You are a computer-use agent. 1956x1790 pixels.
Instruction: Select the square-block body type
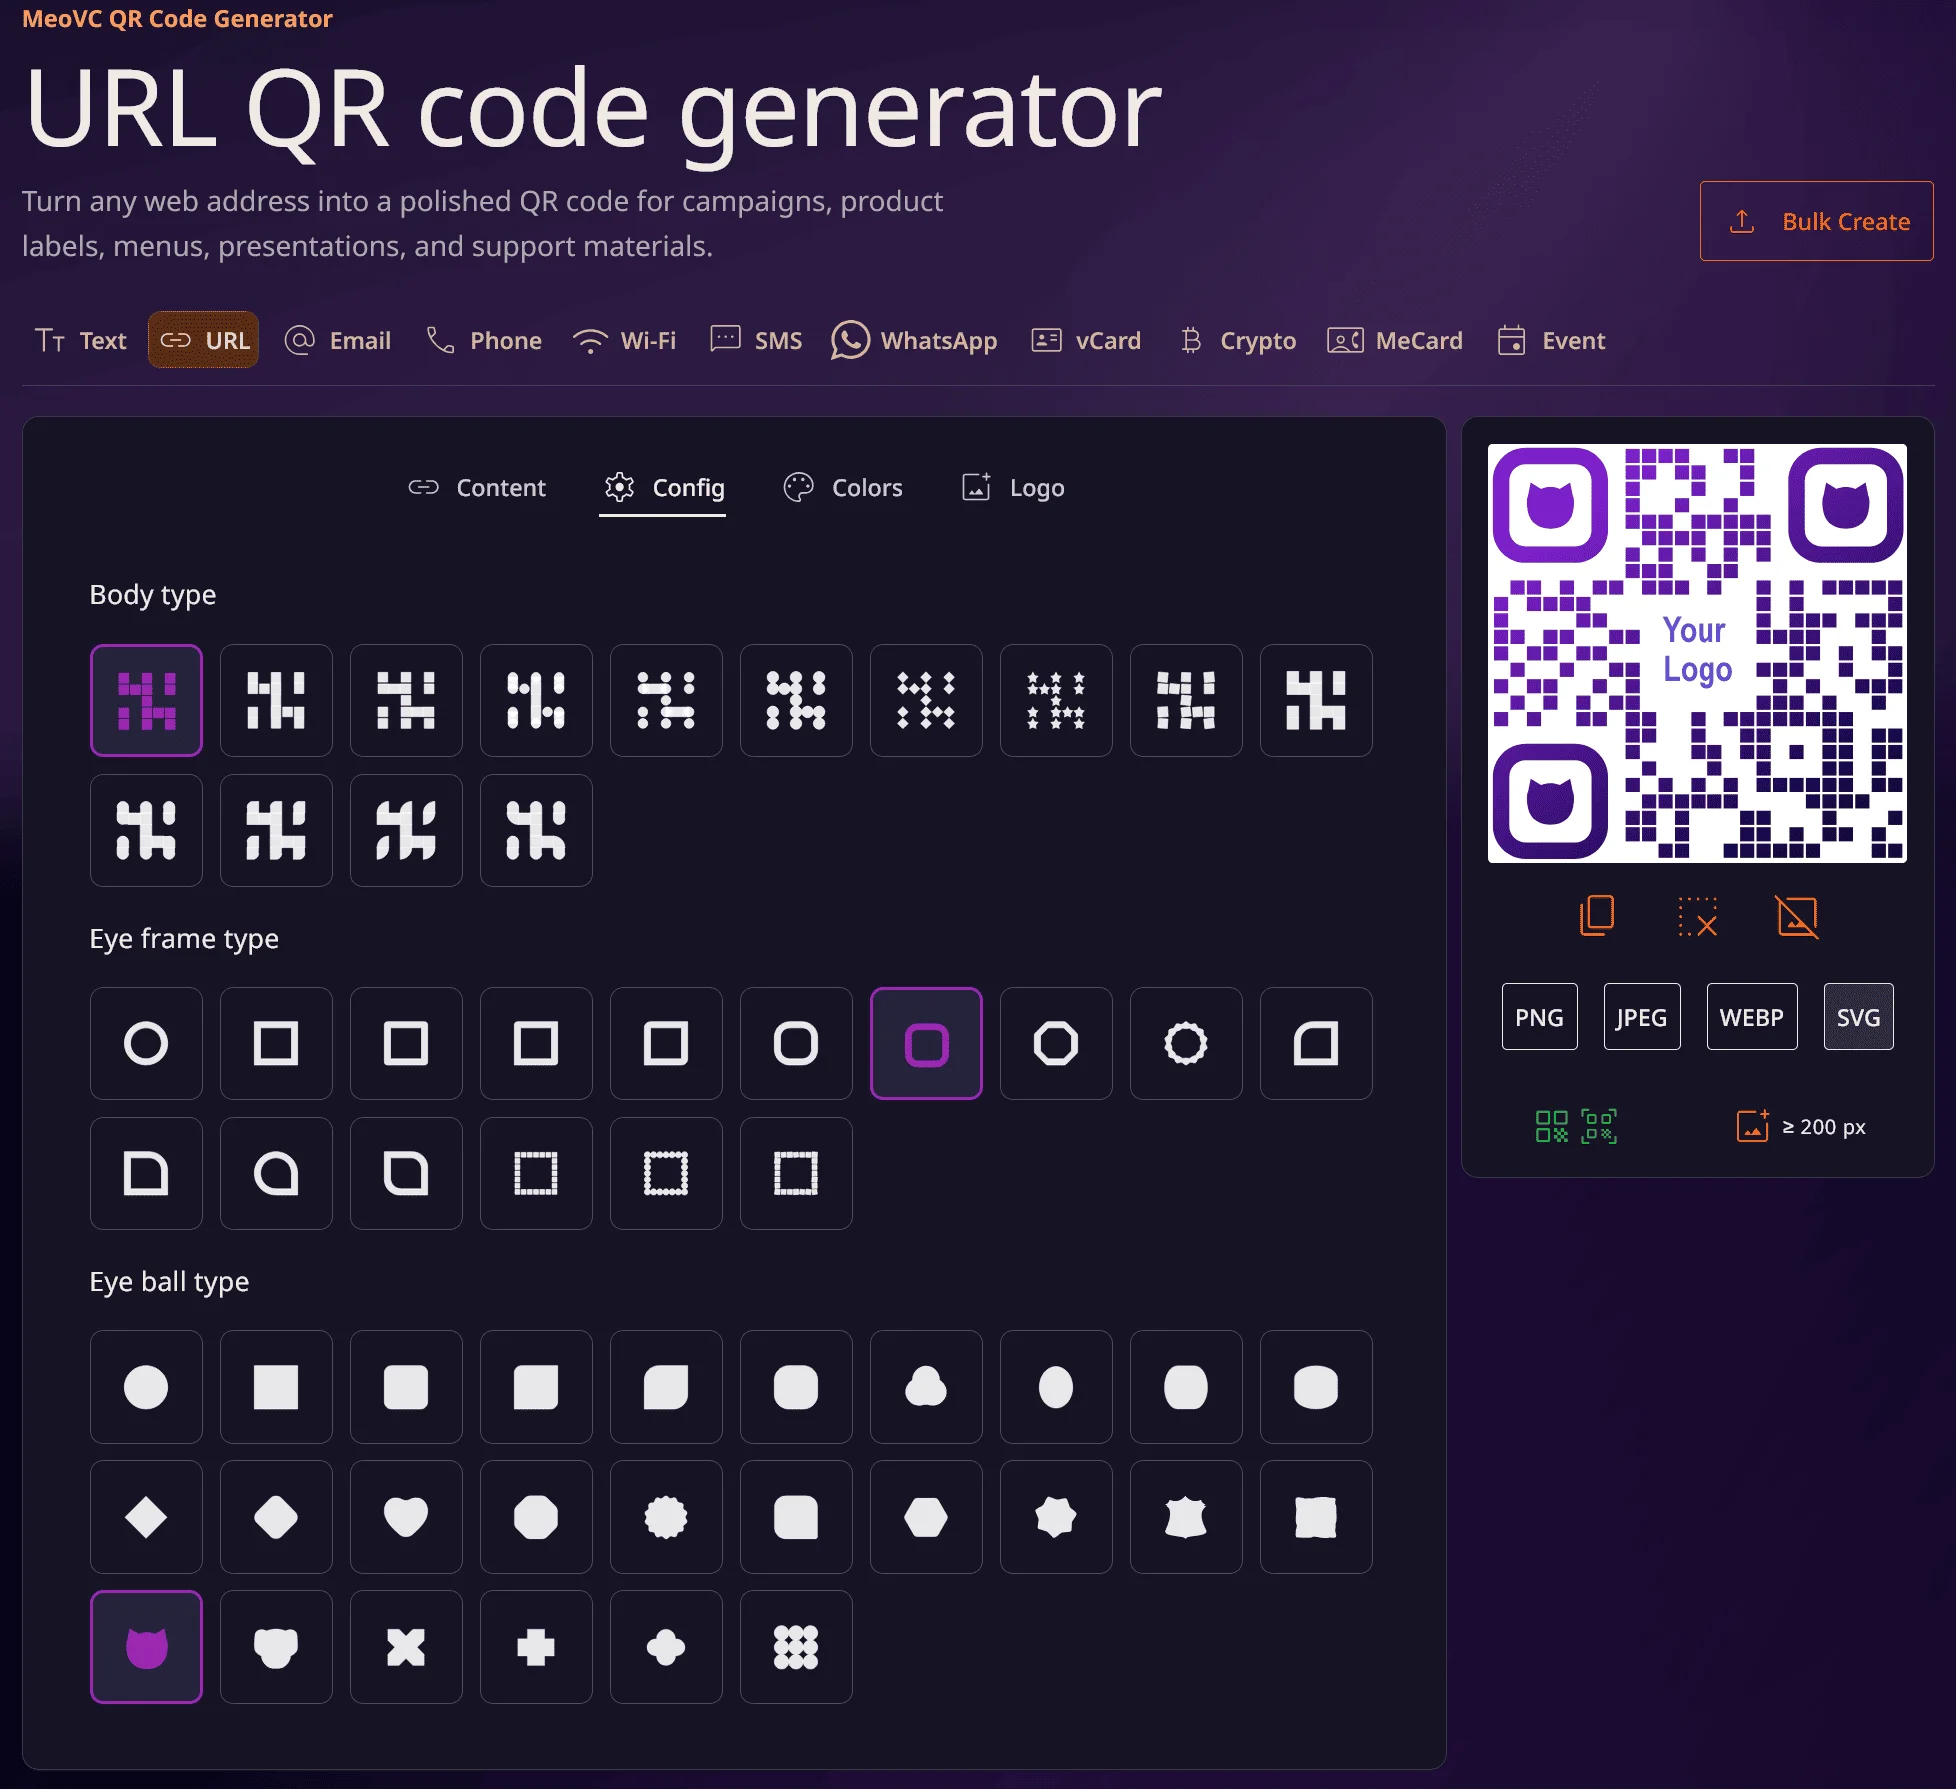146,700
